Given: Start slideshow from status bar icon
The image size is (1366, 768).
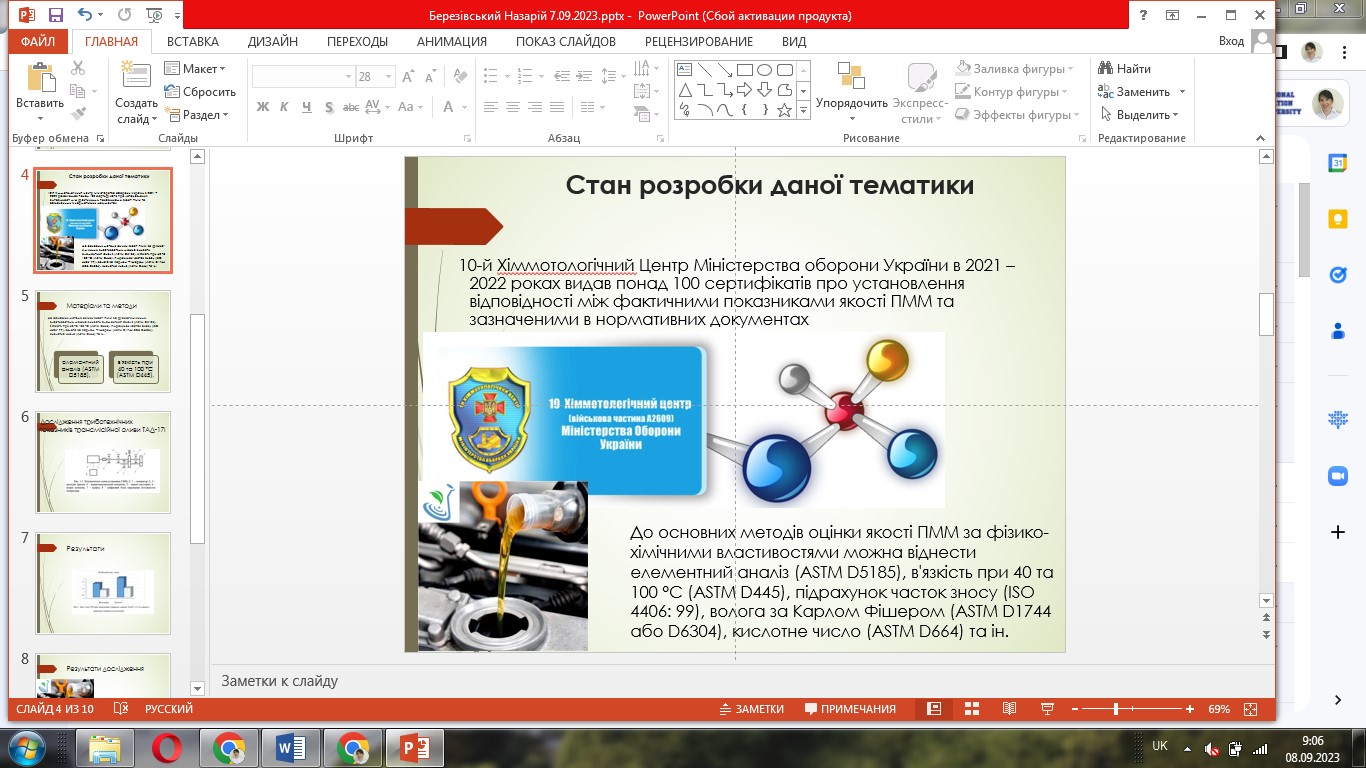Looking at the screenshot, I should point(1047,709).
